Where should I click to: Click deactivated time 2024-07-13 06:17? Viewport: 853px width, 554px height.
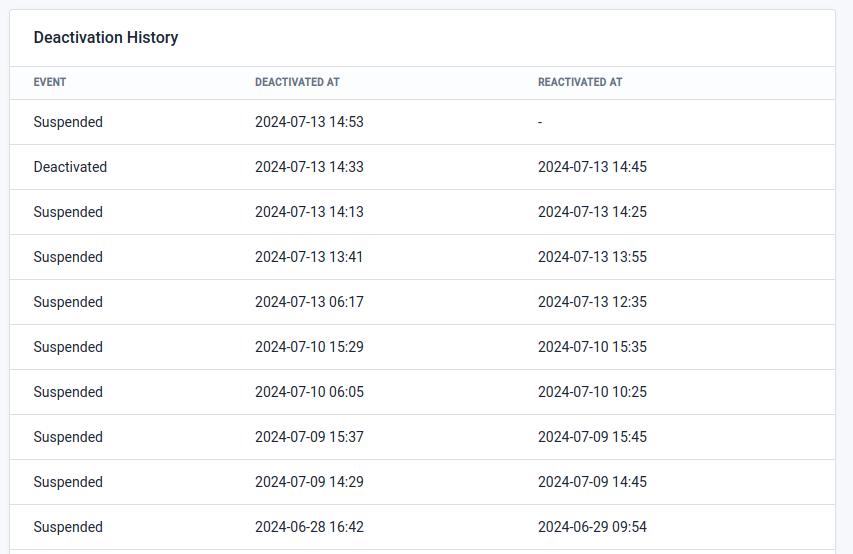(x=309, y=302)
